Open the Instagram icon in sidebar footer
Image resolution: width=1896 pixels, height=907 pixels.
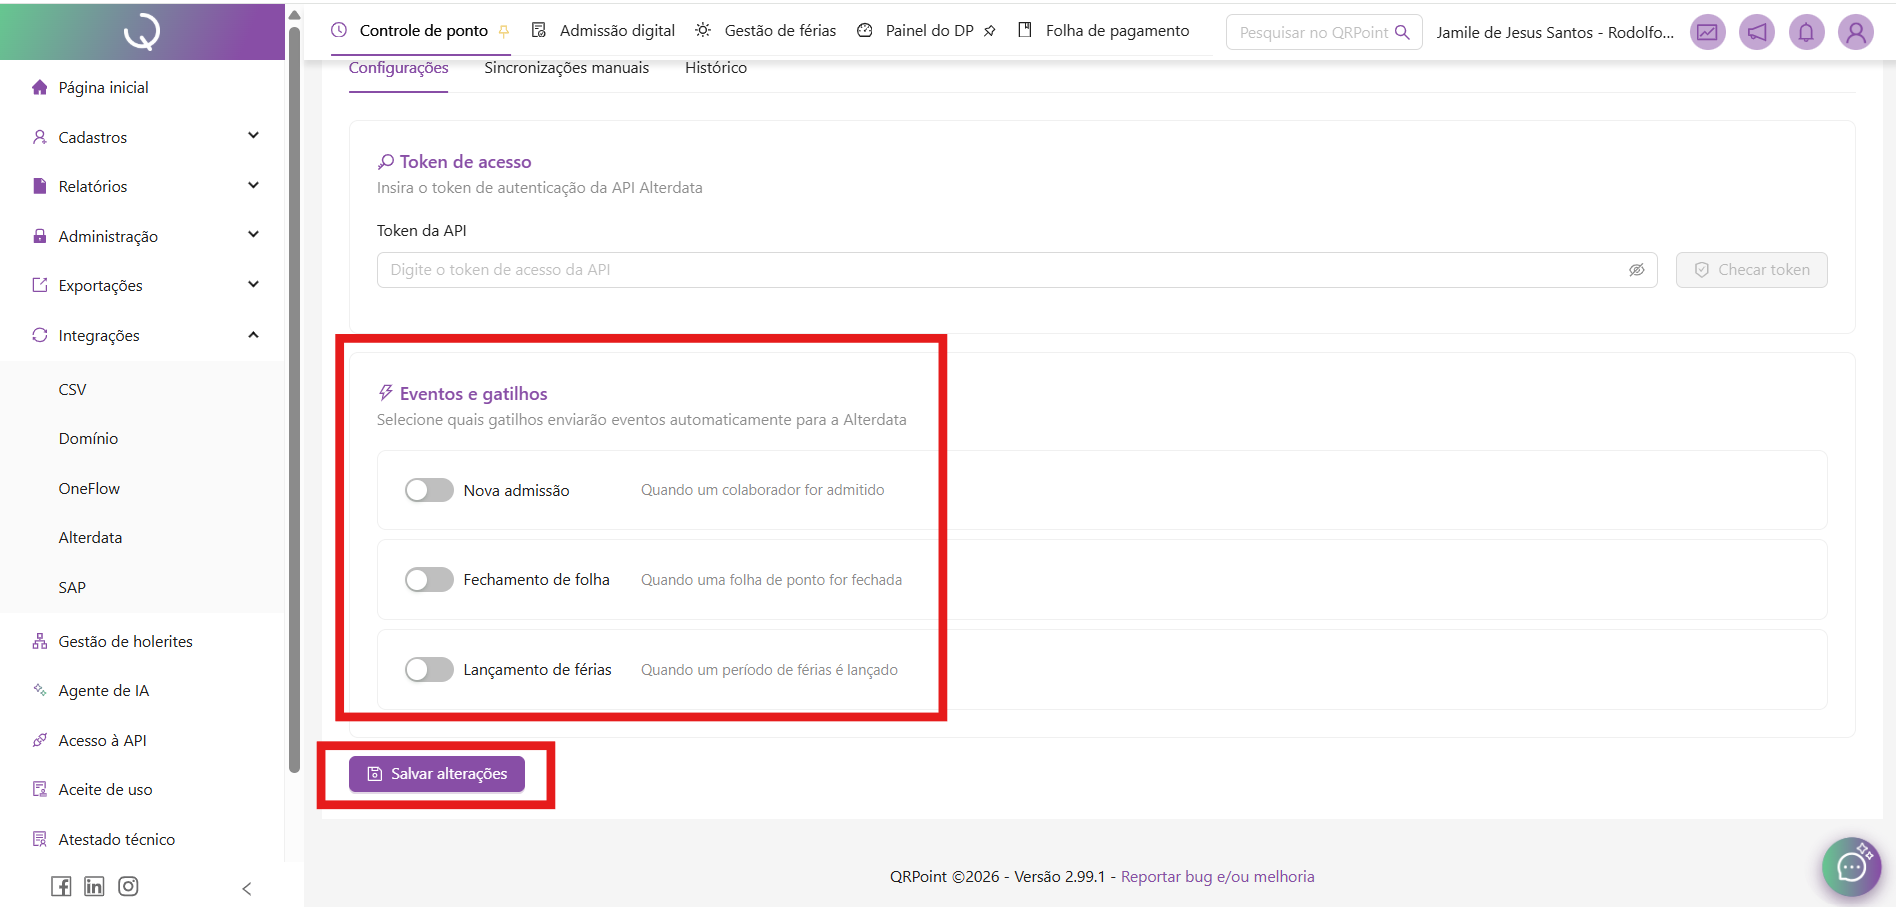(x=128, y=886)
